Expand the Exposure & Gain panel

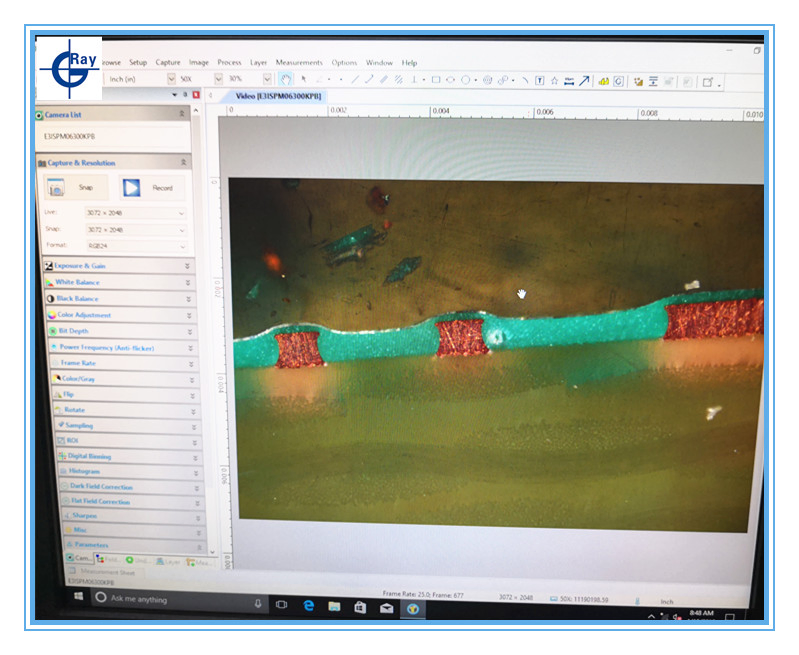click(x=118, y=266)
